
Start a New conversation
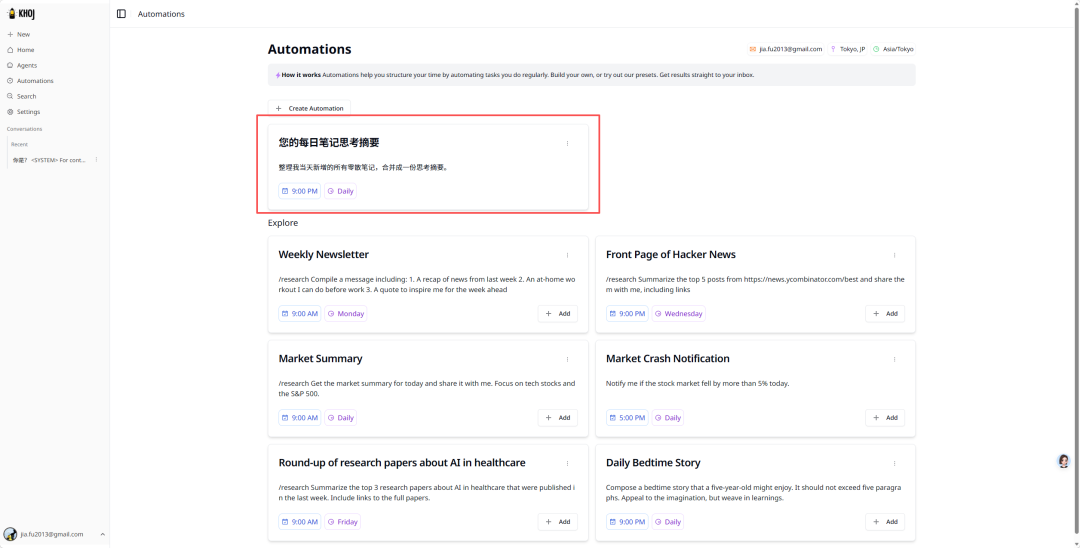pos(23,34)
